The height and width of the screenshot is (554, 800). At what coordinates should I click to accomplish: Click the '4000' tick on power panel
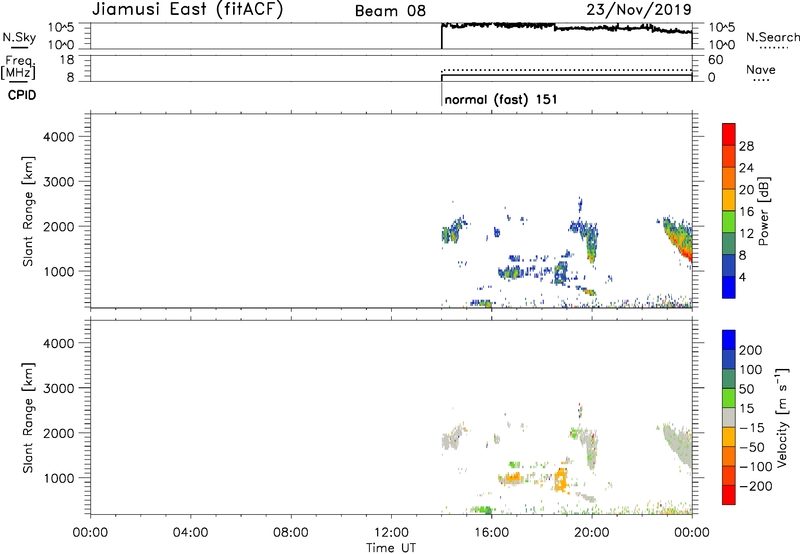click(58, 137)
